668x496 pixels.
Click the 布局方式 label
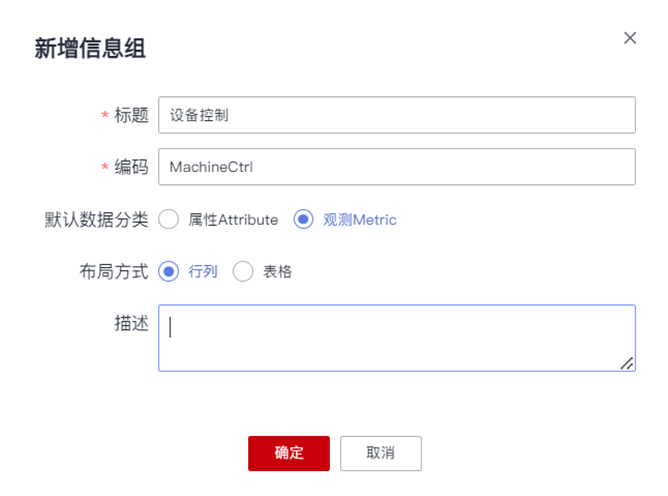point(114,271)
